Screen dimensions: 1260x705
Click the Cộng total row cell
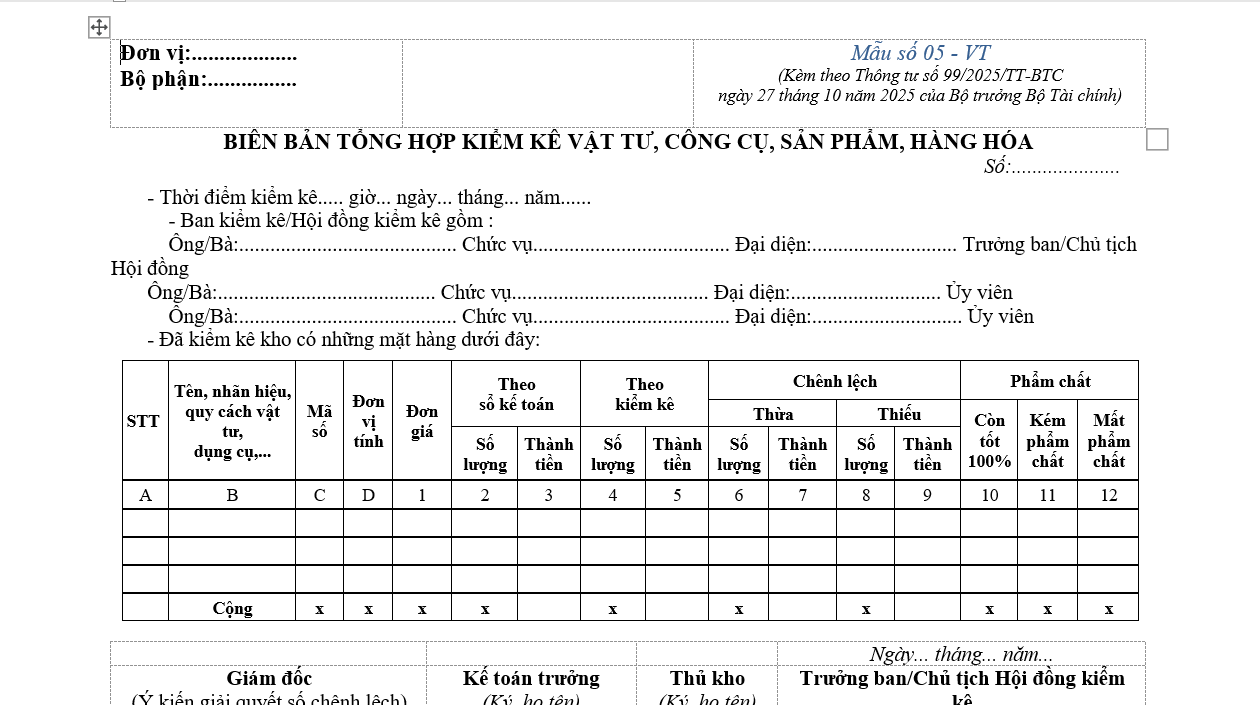pos(232,608)
